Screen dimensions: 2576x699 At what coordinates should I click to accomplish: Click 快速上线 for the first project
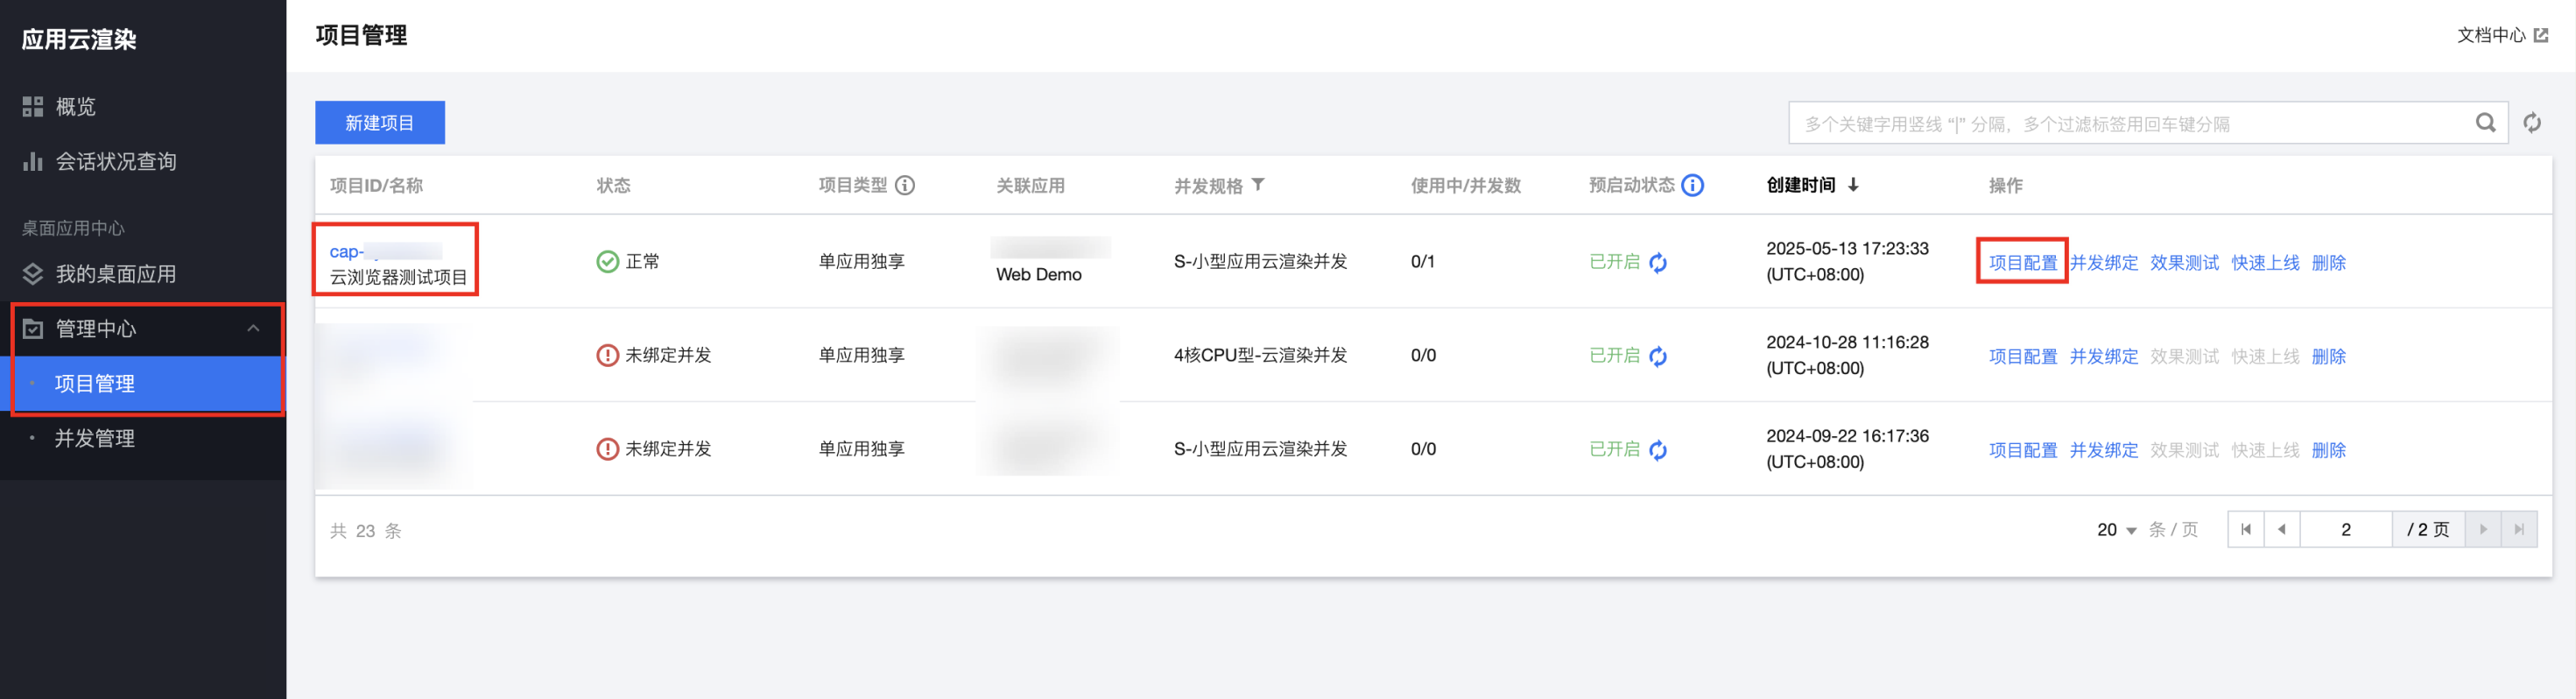(x=2264, y=262)
